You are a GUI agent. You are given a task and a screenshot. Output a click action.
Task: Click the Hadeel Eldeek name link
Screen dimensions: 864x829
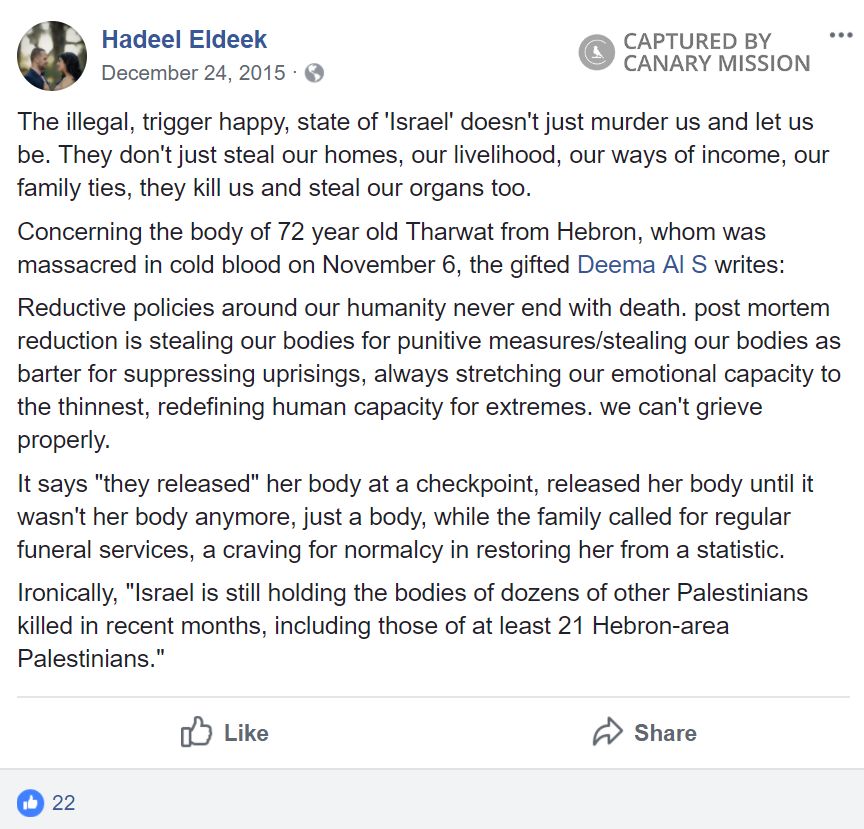click(x=184, y=40)
